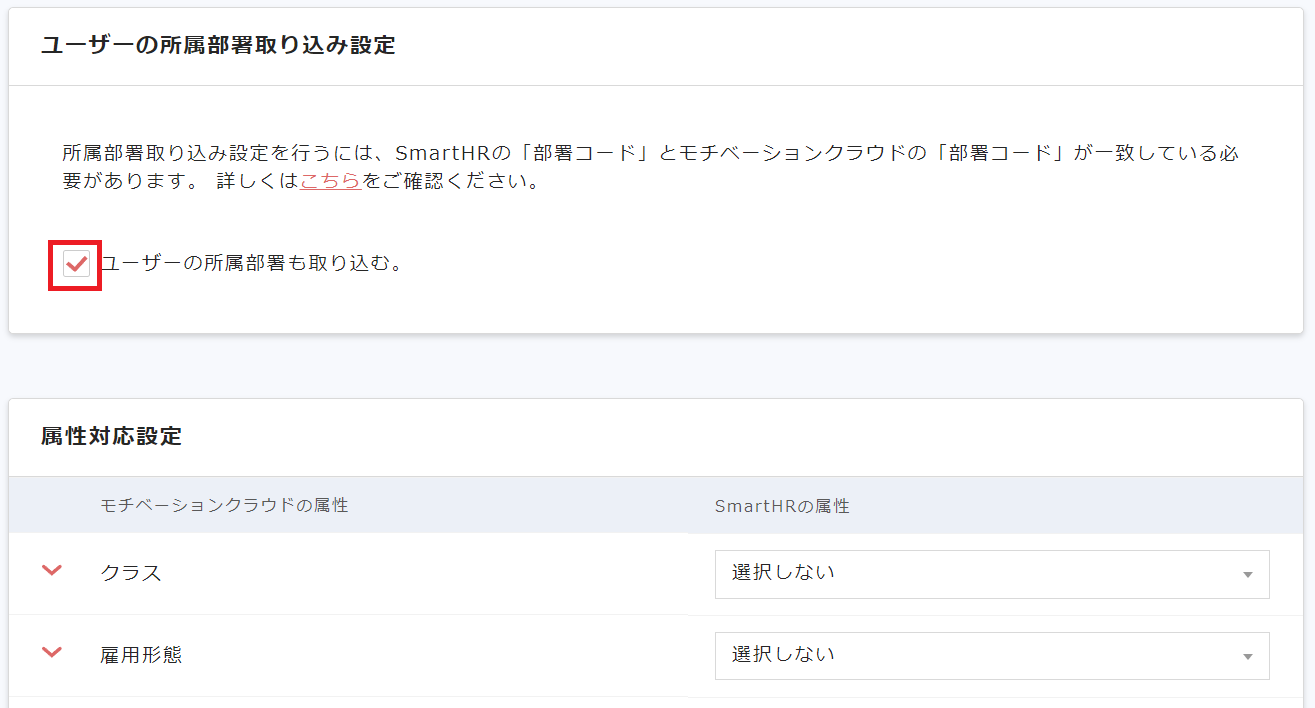
Task: Click the red checkmark icon in the checkbox
Action: click(76, 265)
